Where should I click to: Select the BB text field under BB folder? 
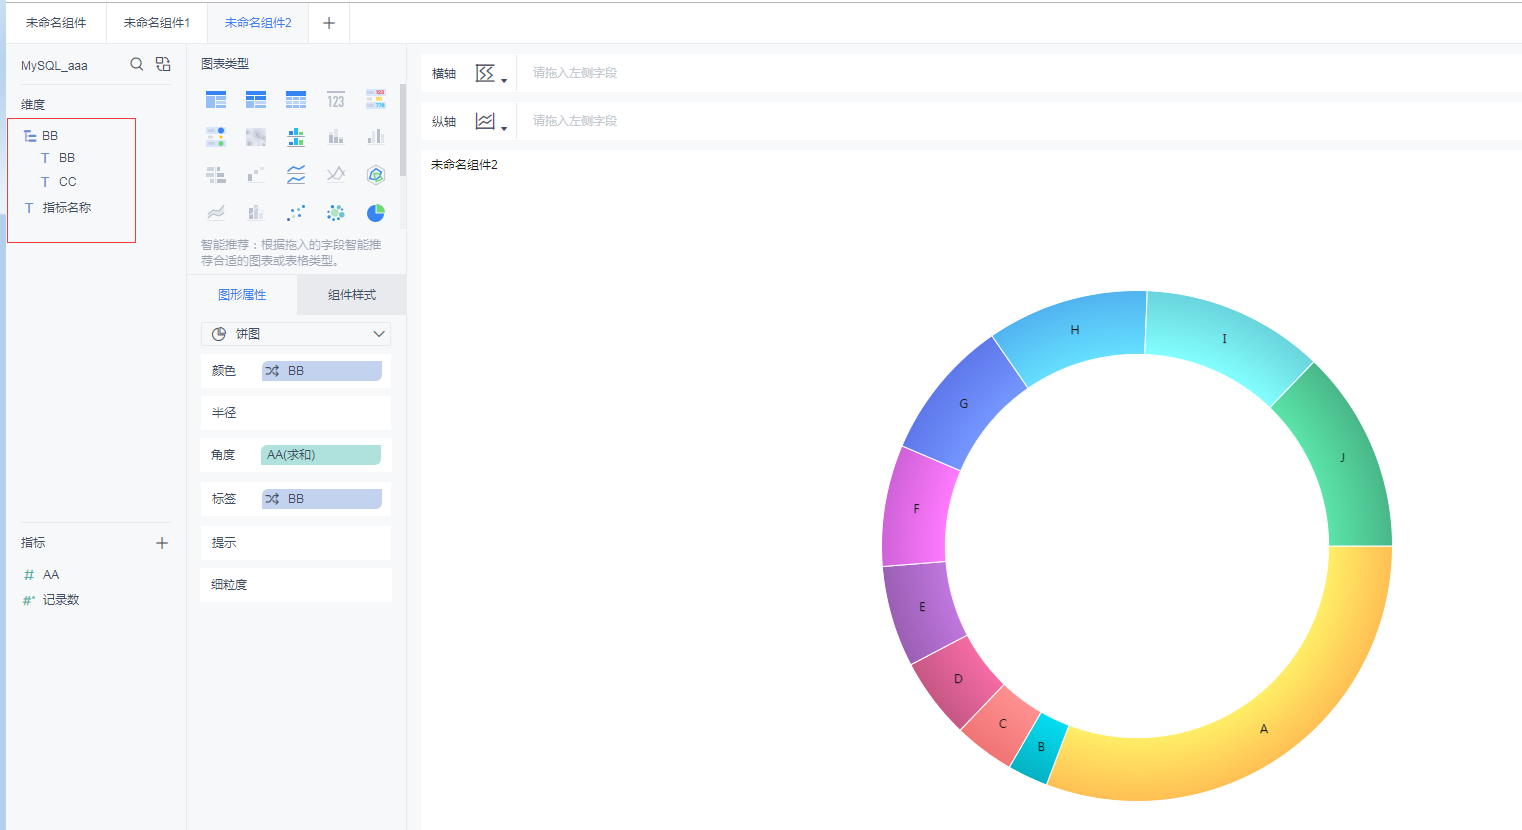(x=67, y=158)
